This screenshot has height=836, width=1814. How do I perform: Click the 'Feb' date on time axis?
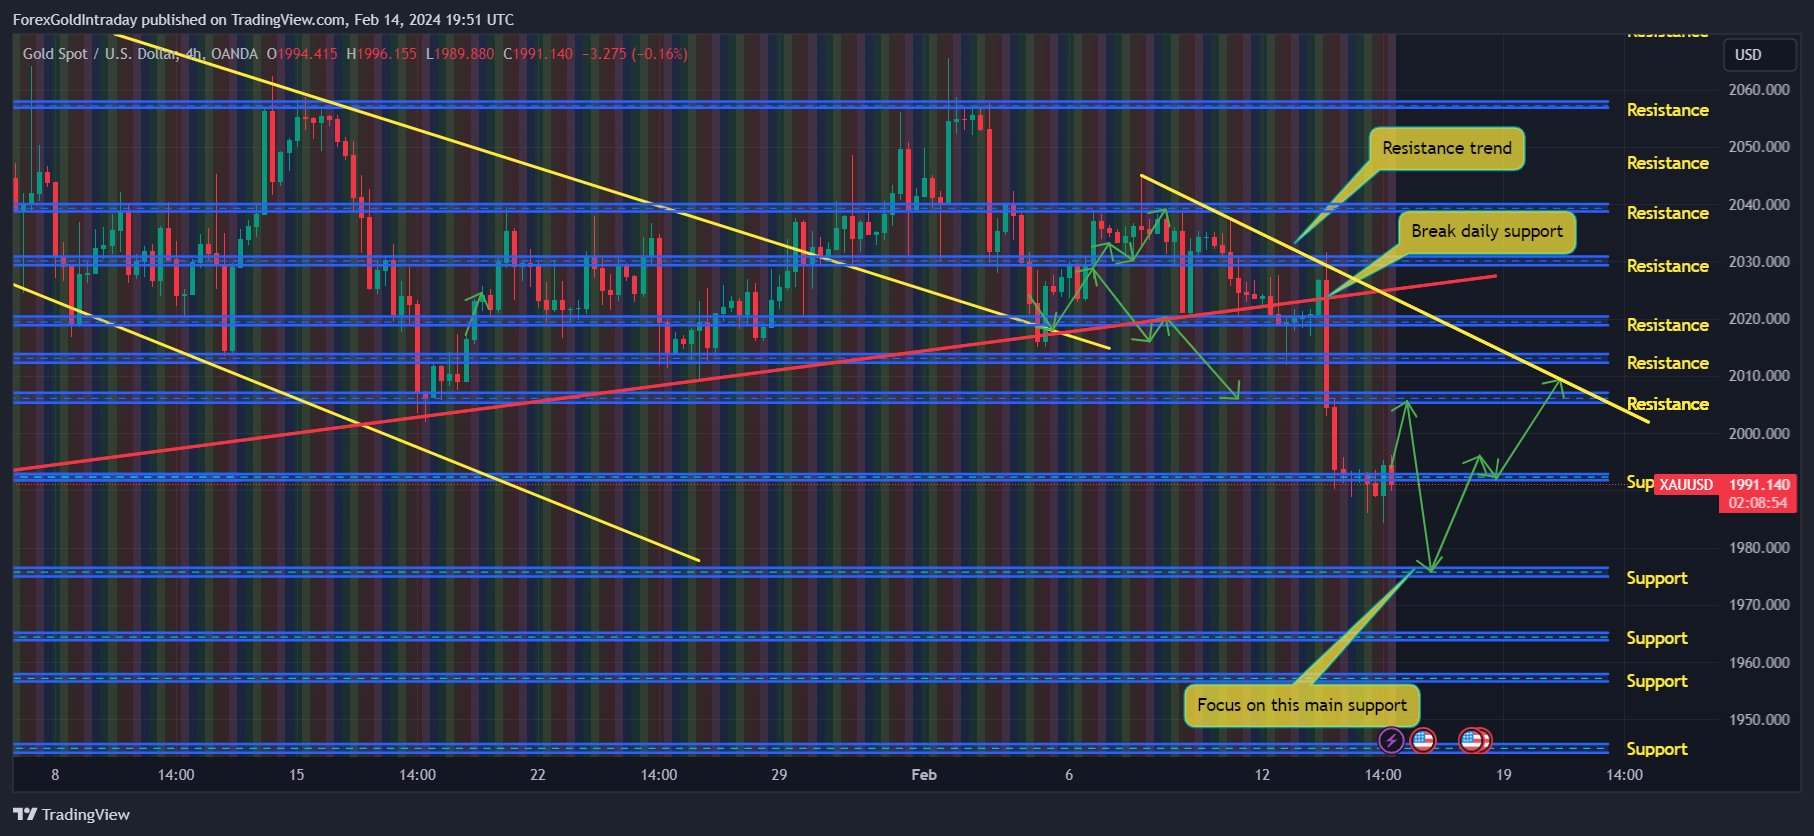[x=924, y=775]
